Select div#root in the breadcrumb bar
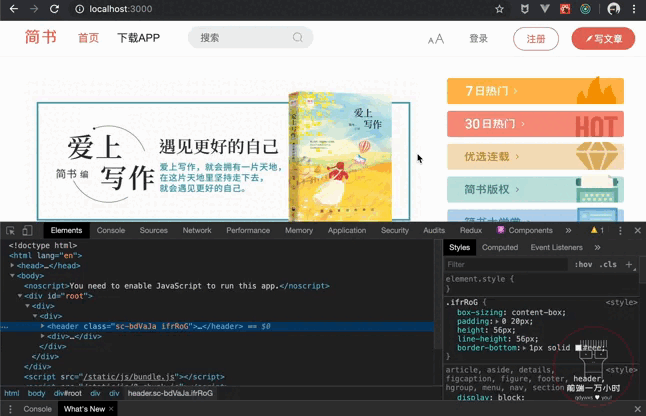The image size is (646, 416). coord(68,393)
